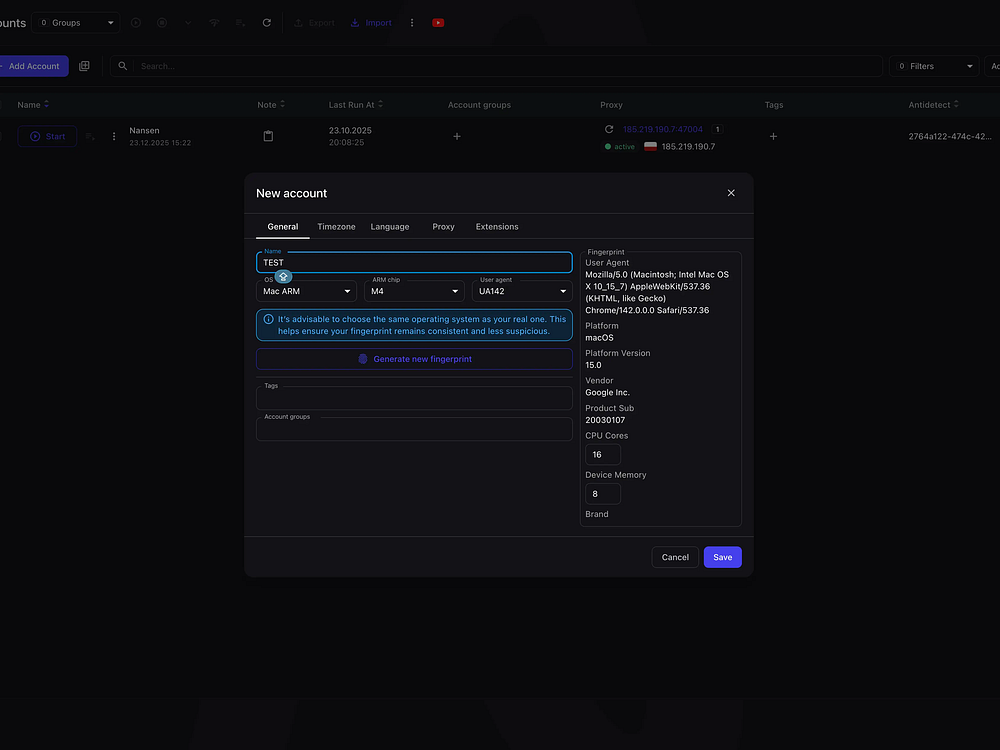Click the Name field containing TEST
This screenshot has height=750, width=1000.
pos(414,263)
